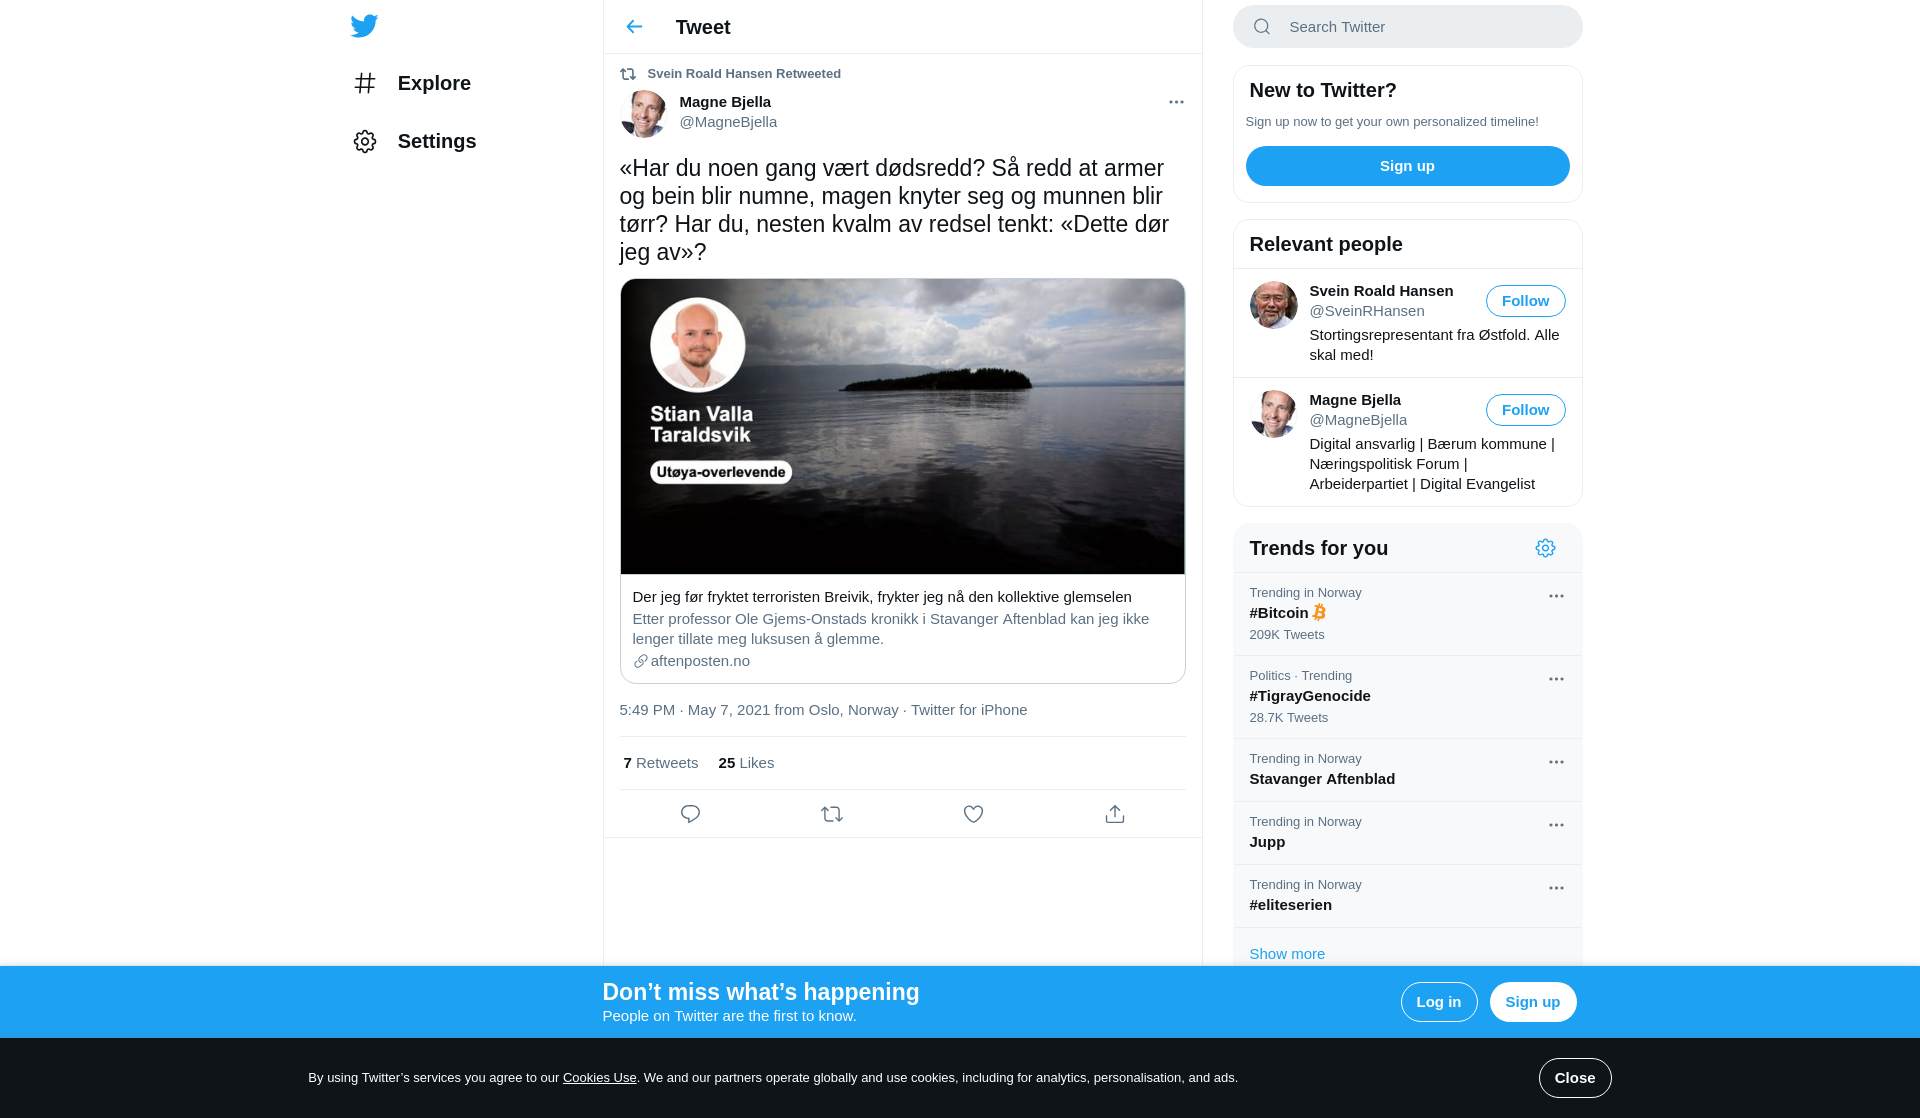Retweet using the retweet icon

(x=832, y=814)
